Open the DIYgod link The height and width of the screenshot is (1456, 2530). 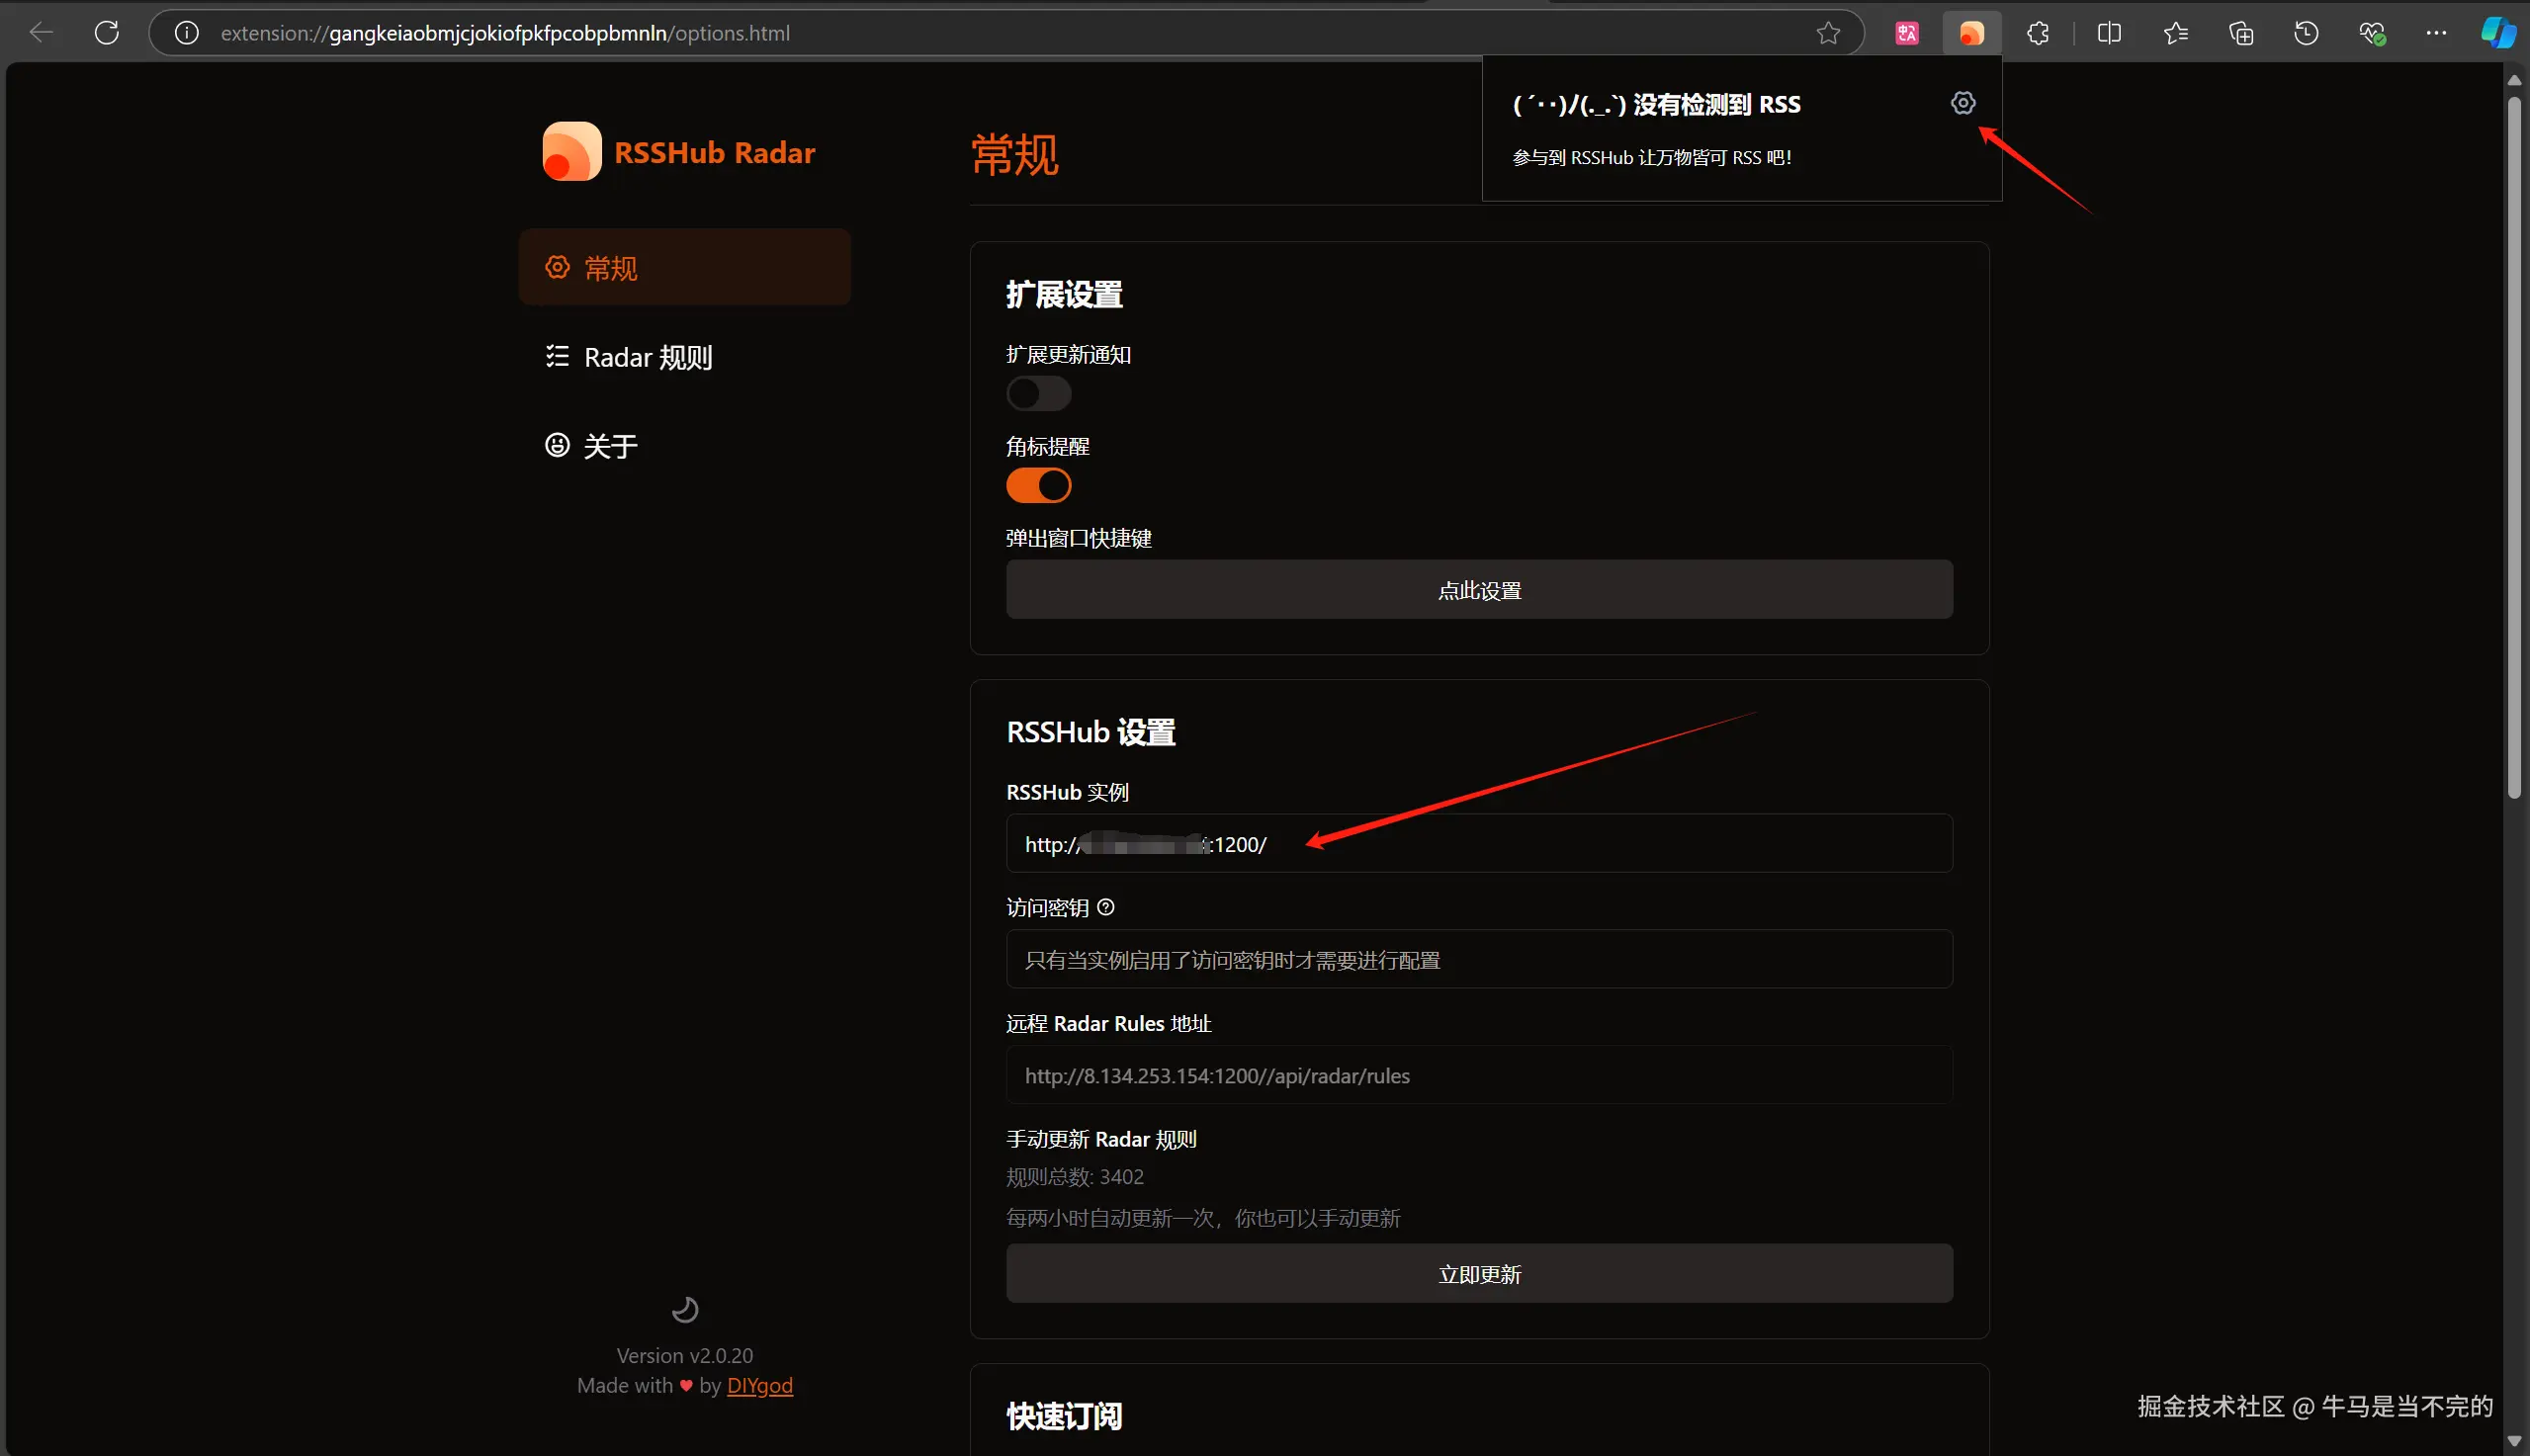(x=759, y=1385)
